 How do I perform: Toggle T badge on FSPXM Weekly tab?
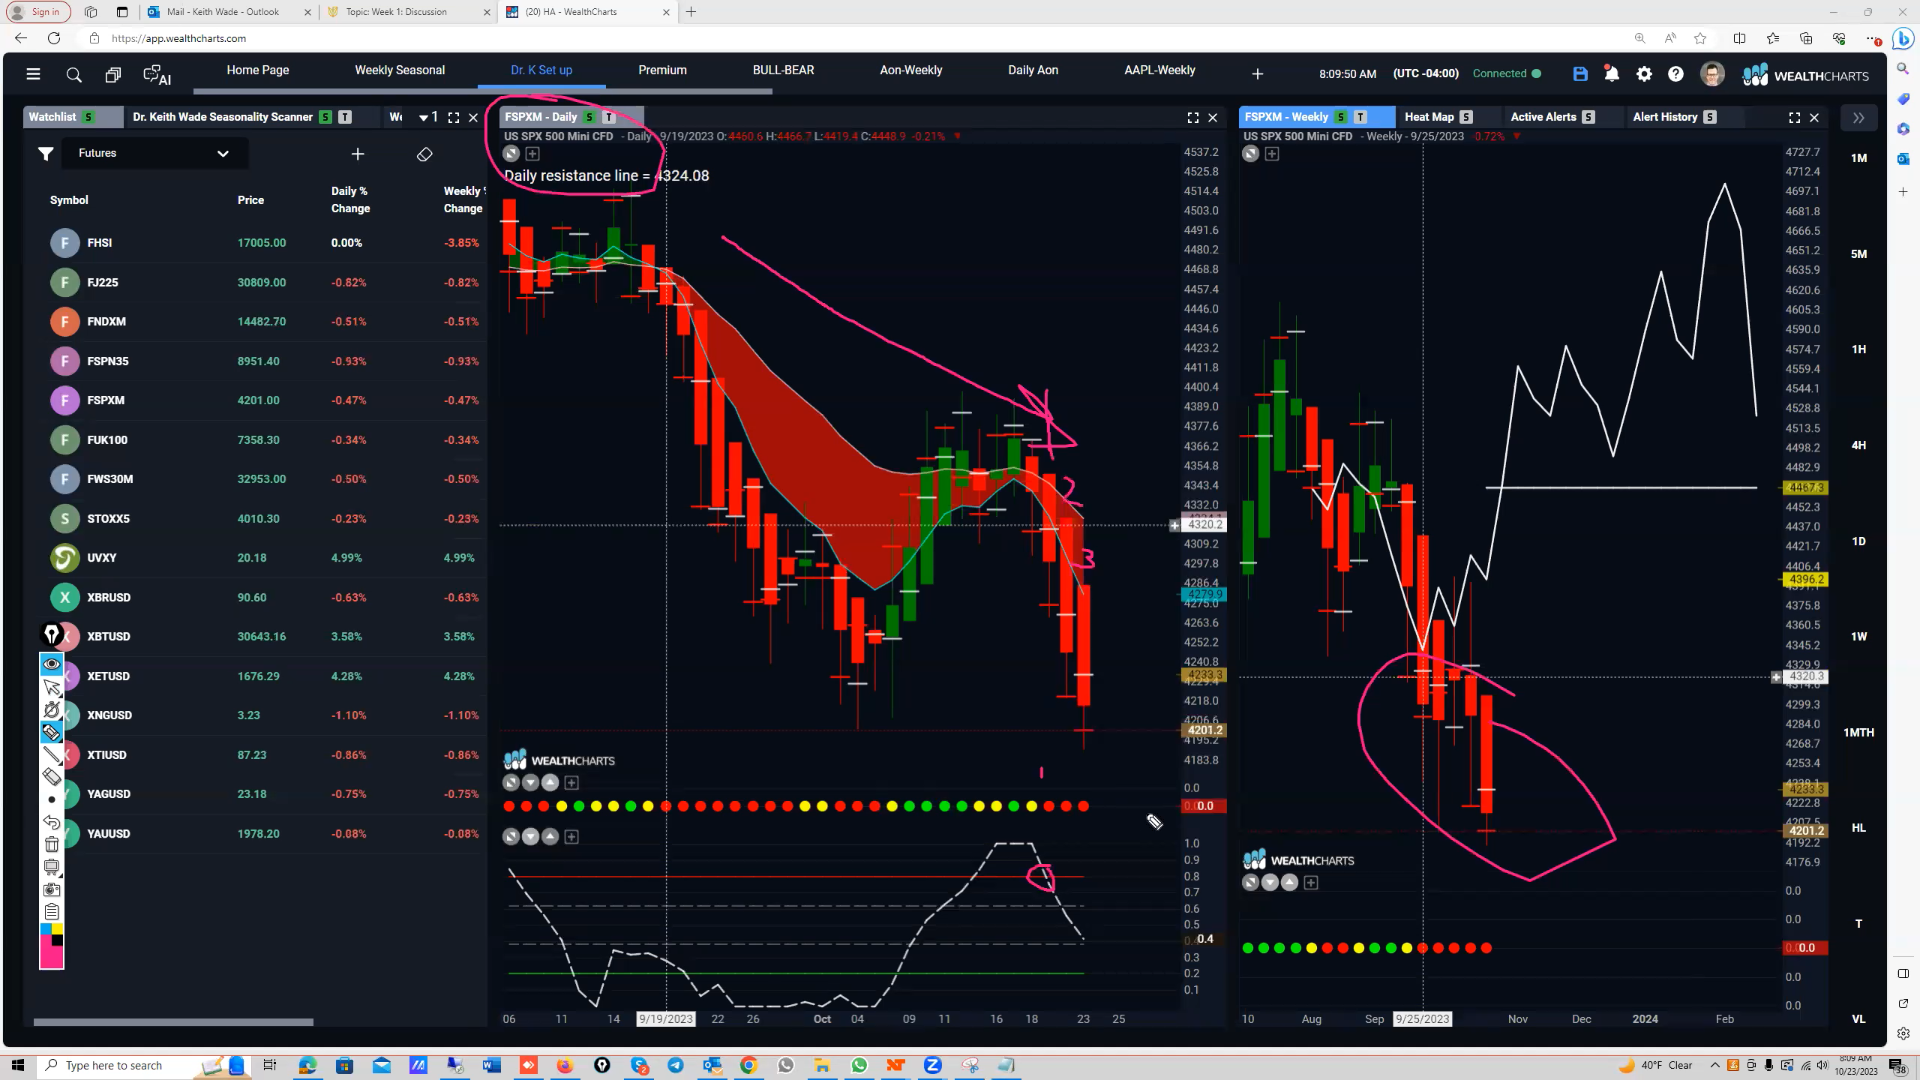pos(1360,117)
